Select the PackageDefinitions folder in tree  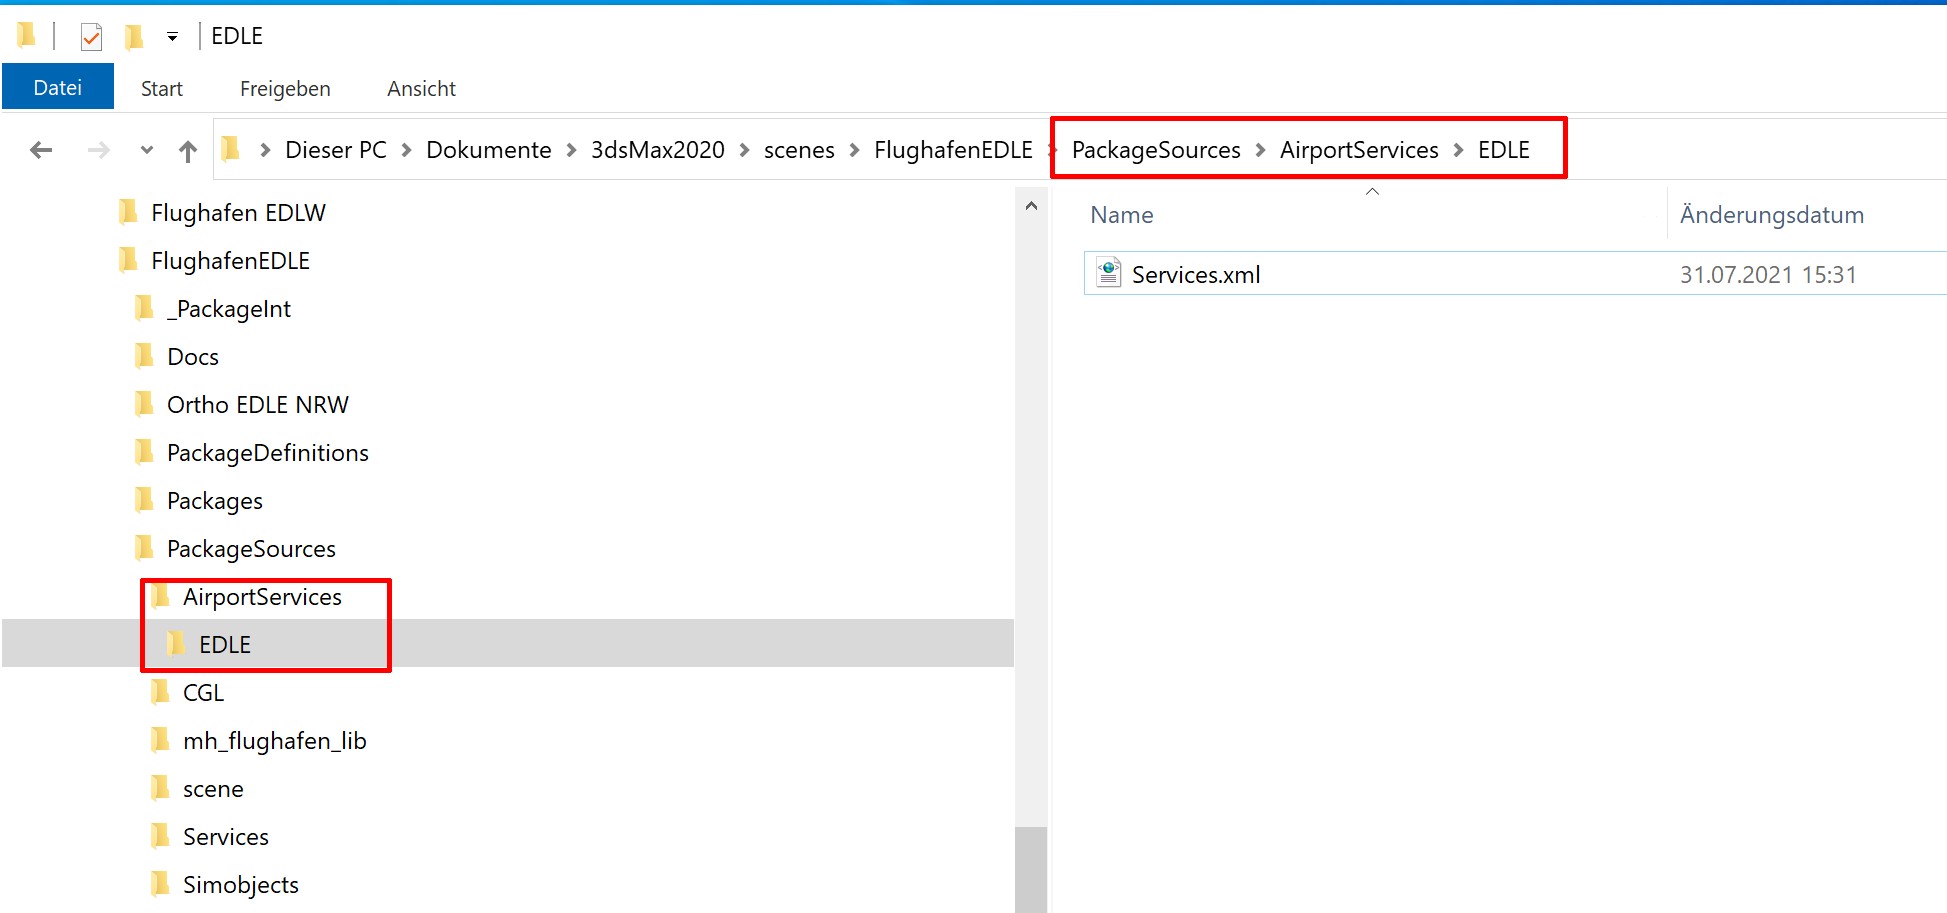267,453
